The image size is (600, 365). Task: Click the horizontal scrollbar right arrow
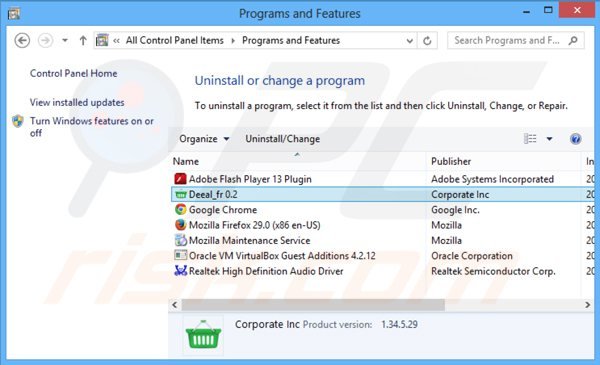pyautogui.click(x=587, y=305)
